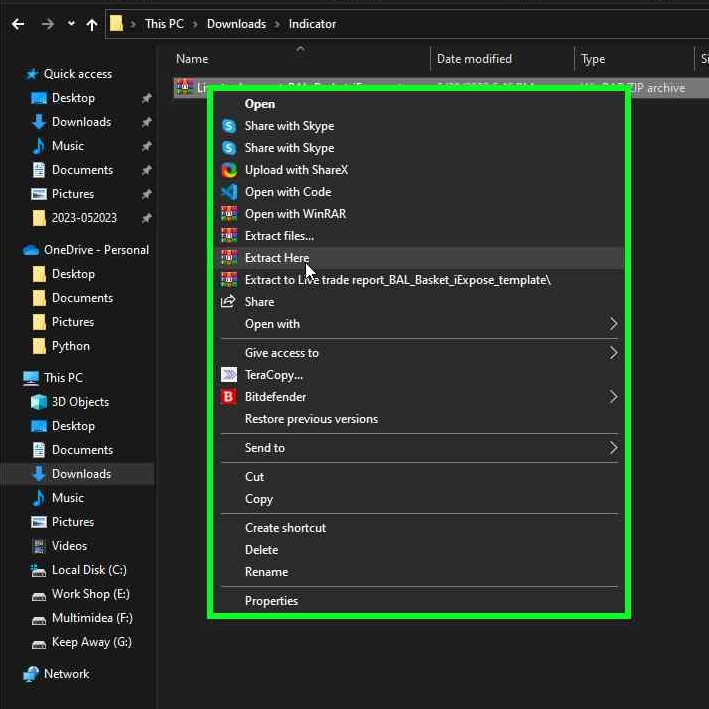
Task: Open 3D Objects folder
Action: pyautogui.click(x=80, y=402)
